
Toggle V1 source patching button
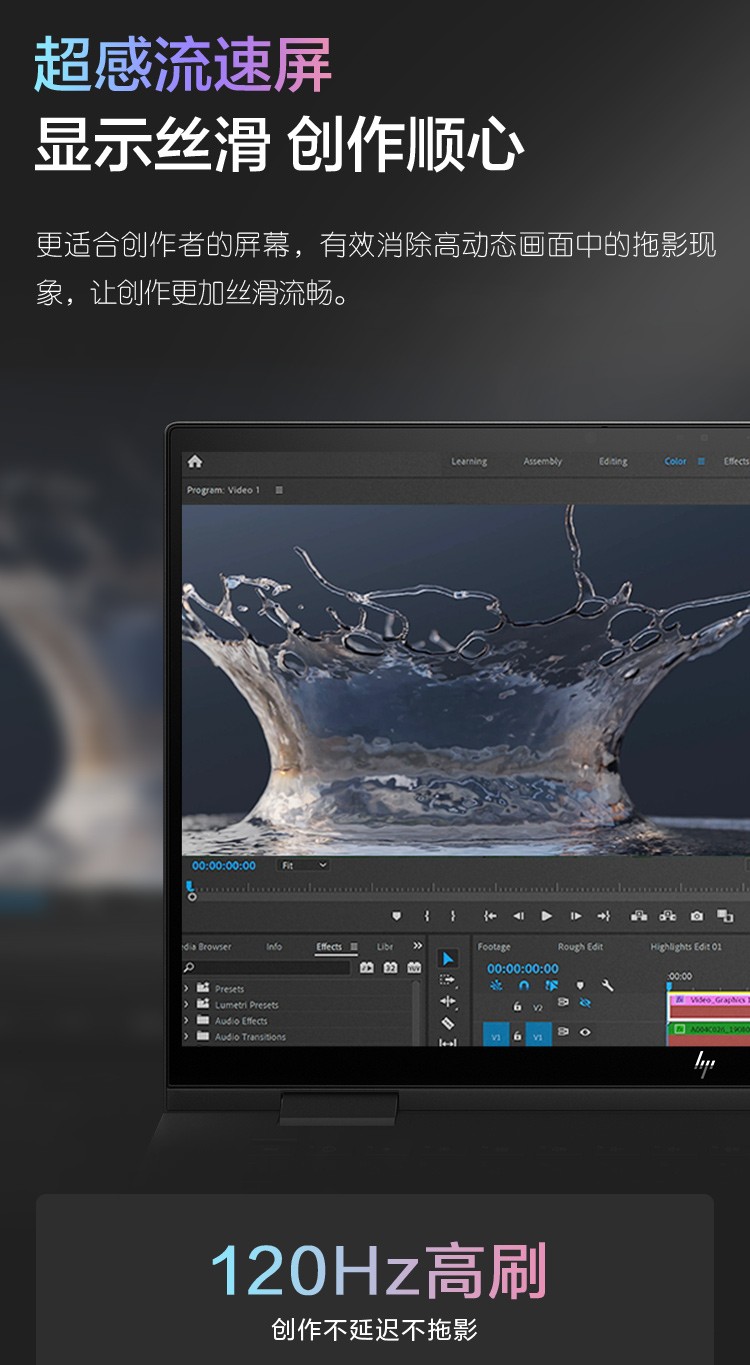tap(496, 1036)
